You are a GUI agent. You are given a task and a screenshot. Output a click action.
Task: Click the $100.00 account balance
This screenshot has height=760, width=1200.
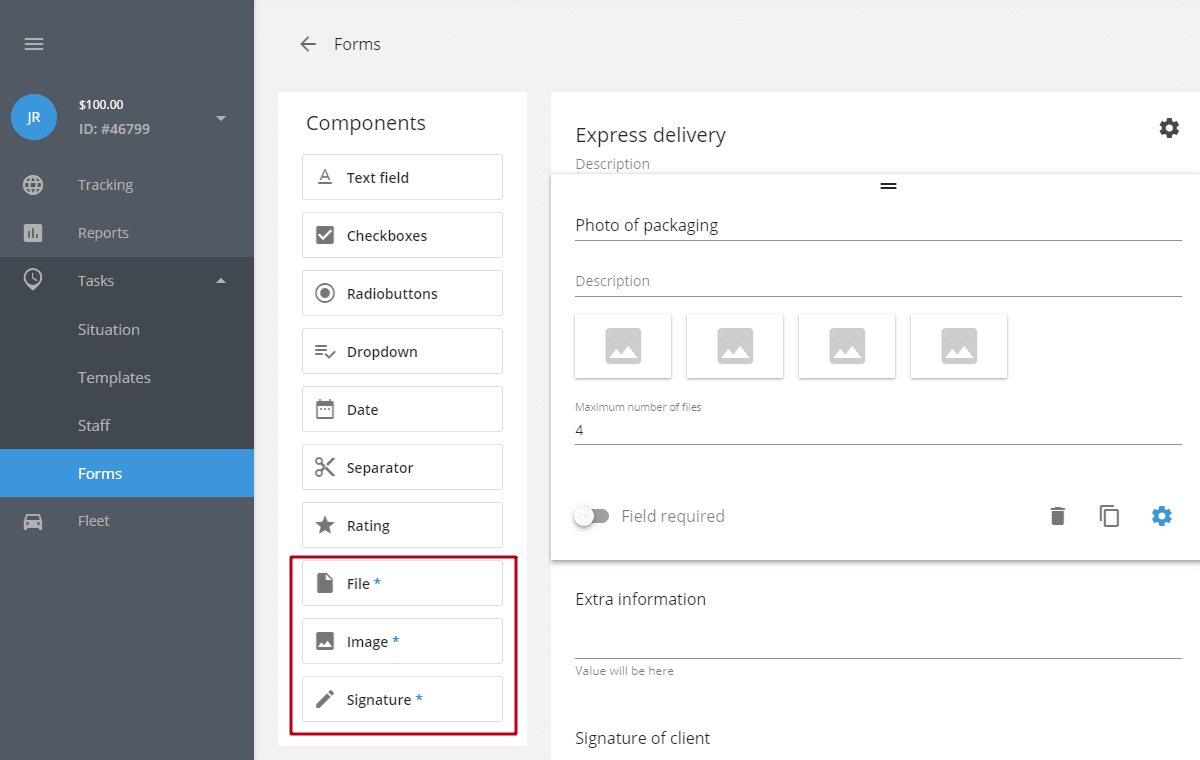pos(101,104)
